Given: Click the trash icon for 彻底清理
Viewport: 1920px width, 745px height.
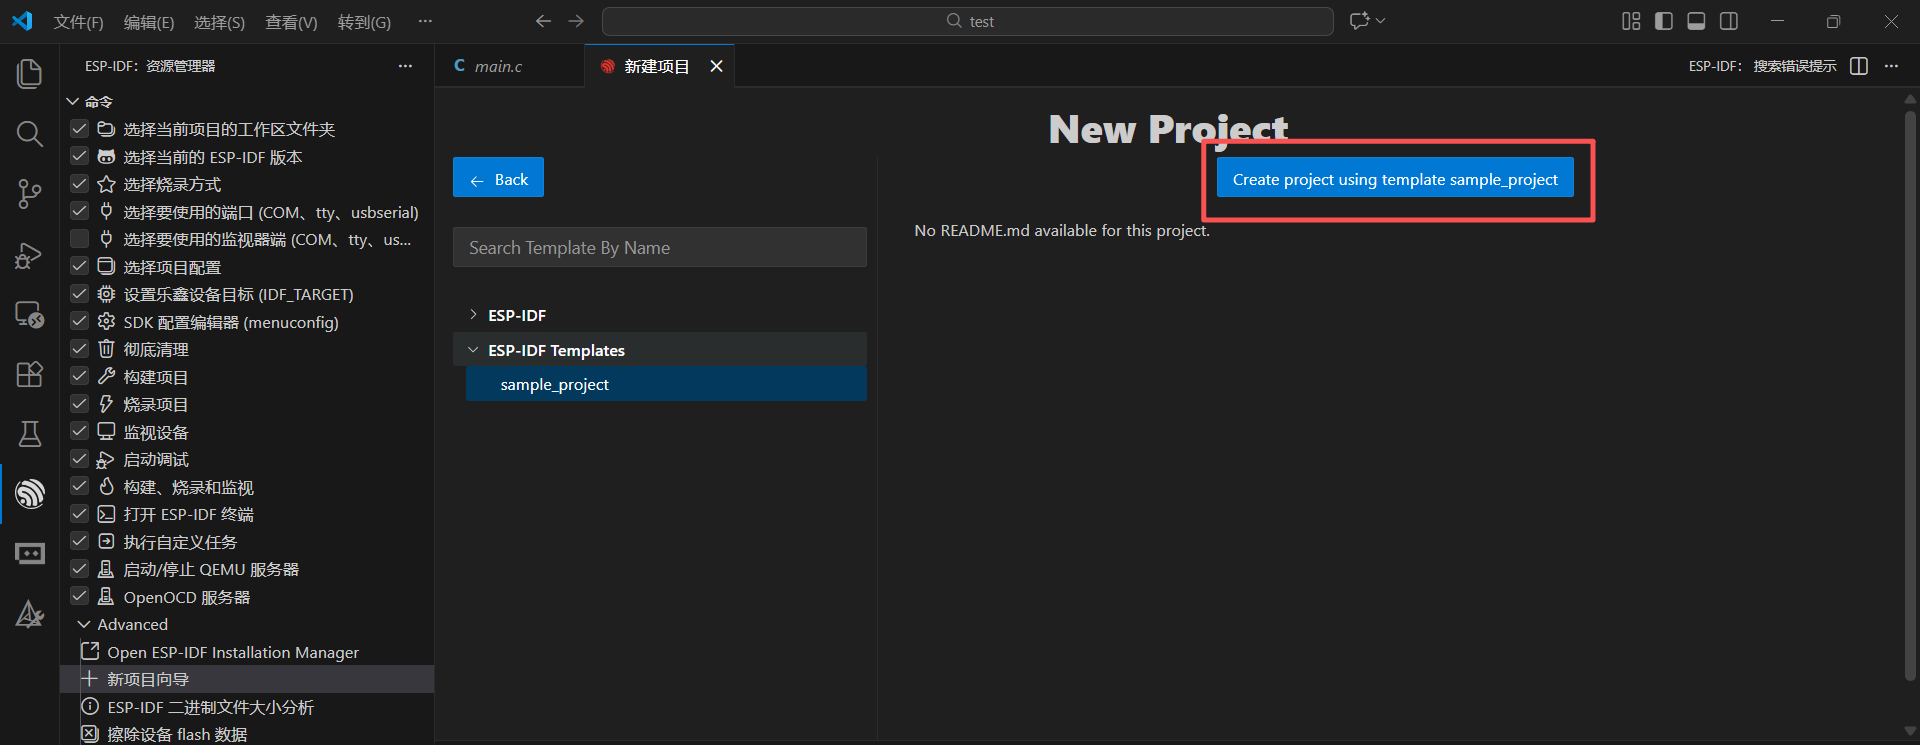Looking at the screenshot, I should tap(106, 349).
